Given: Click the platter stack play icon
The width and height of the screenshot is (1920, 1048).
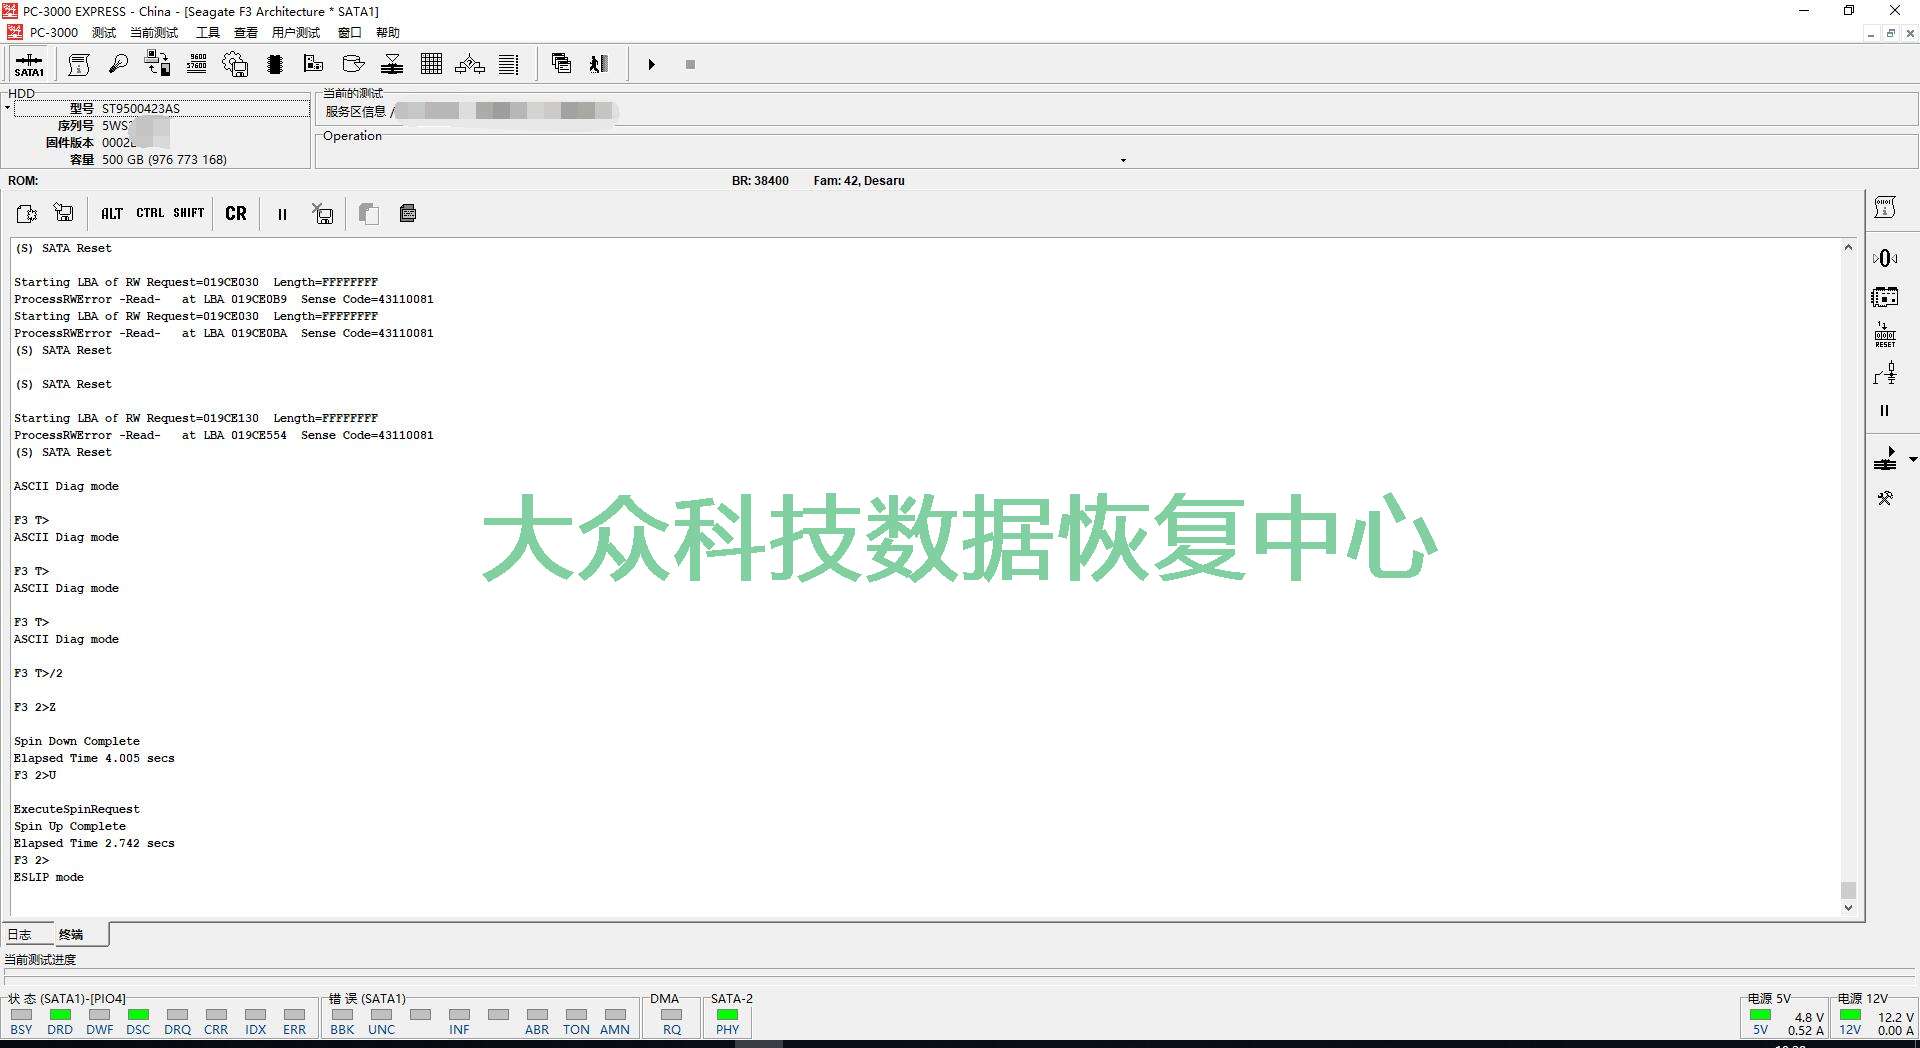Looking at the screenshot, I should [1885, 459].
